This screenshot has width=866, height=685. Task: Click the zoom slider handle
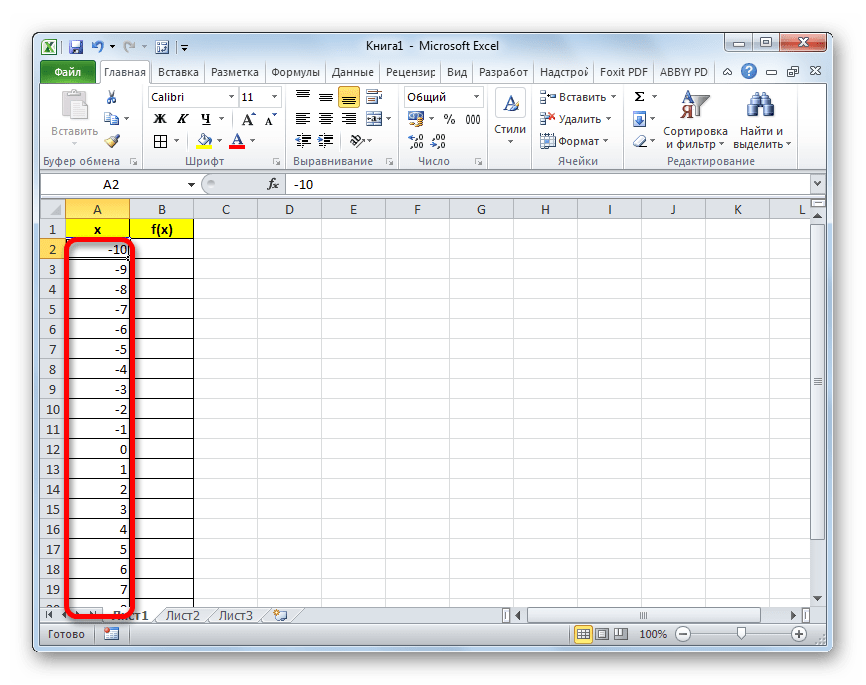pos(740,634)
